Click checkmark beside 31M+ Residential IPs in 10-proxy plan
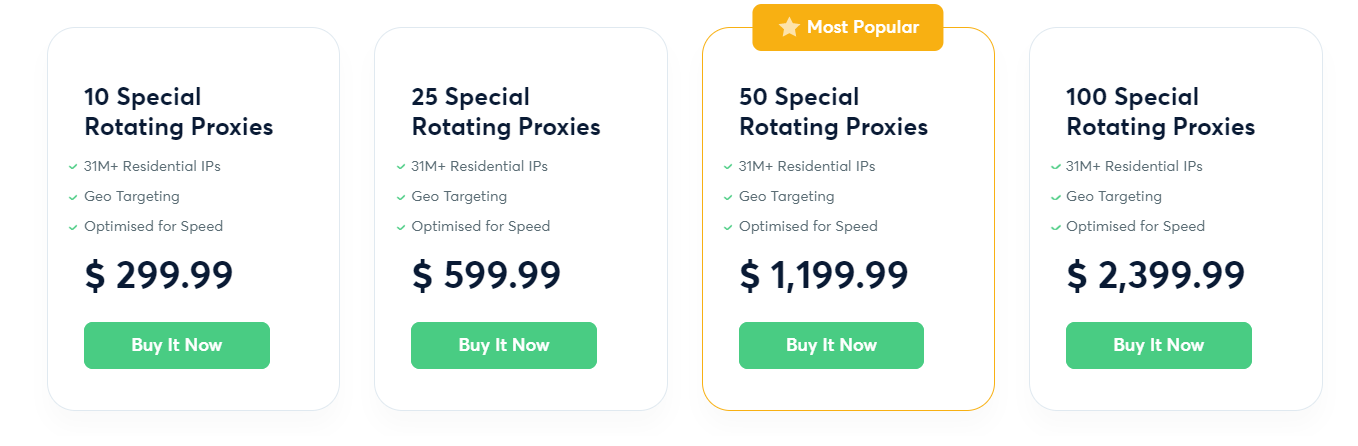 (x=73, y=167)
